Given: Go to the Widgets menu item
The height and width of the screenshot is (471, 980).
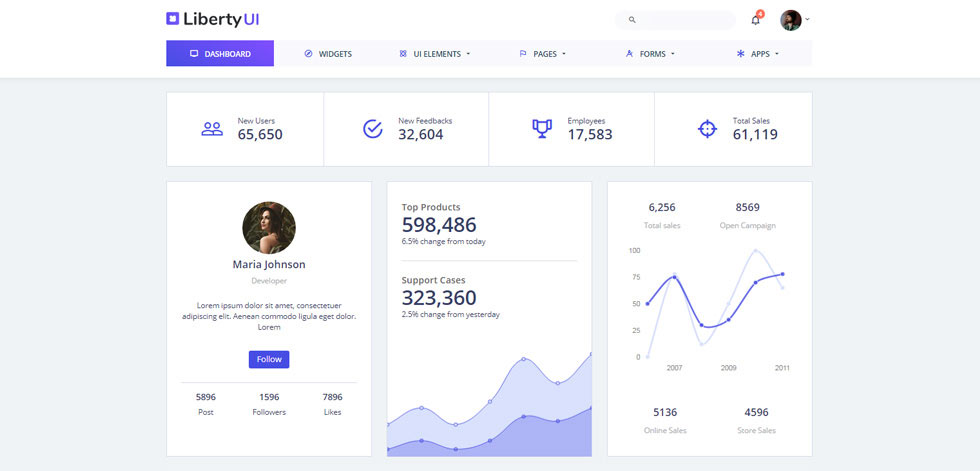Looking at the screenshot, I should tap(328, 54).
